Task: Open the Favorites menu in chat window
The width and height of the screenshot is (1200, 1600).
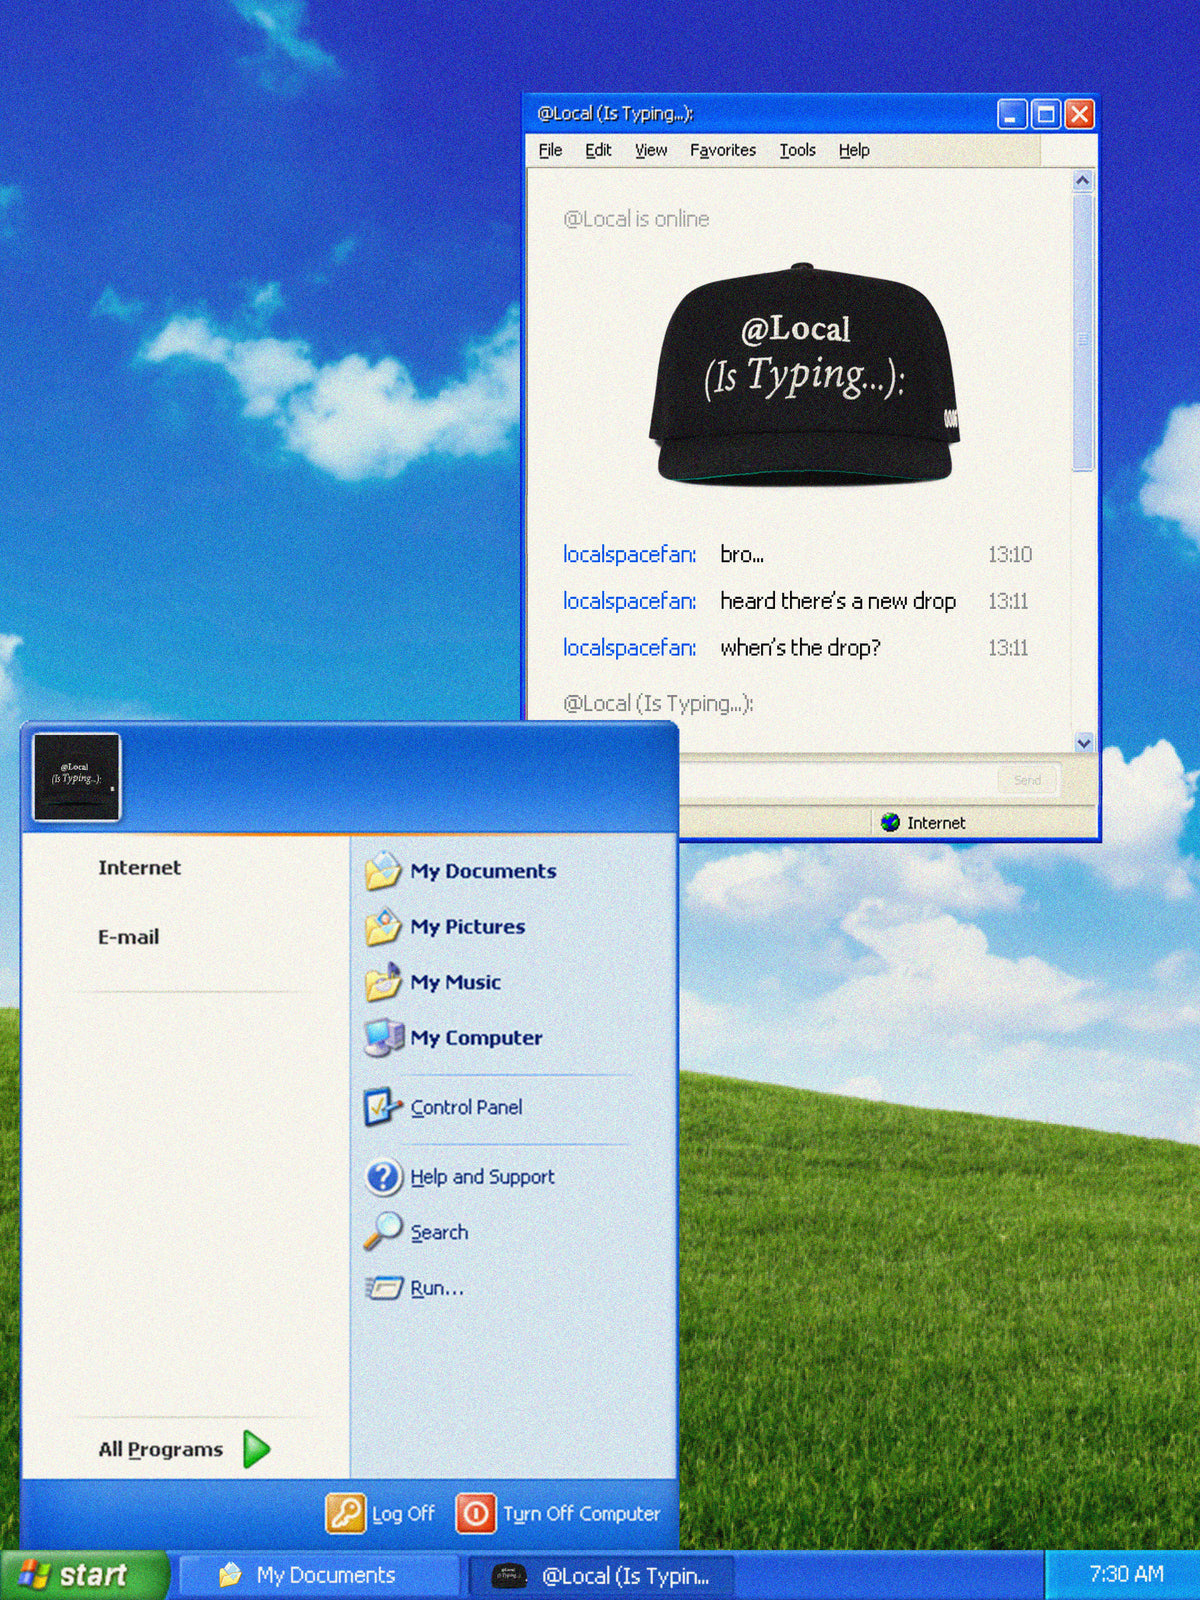Action: pos(723,150)
